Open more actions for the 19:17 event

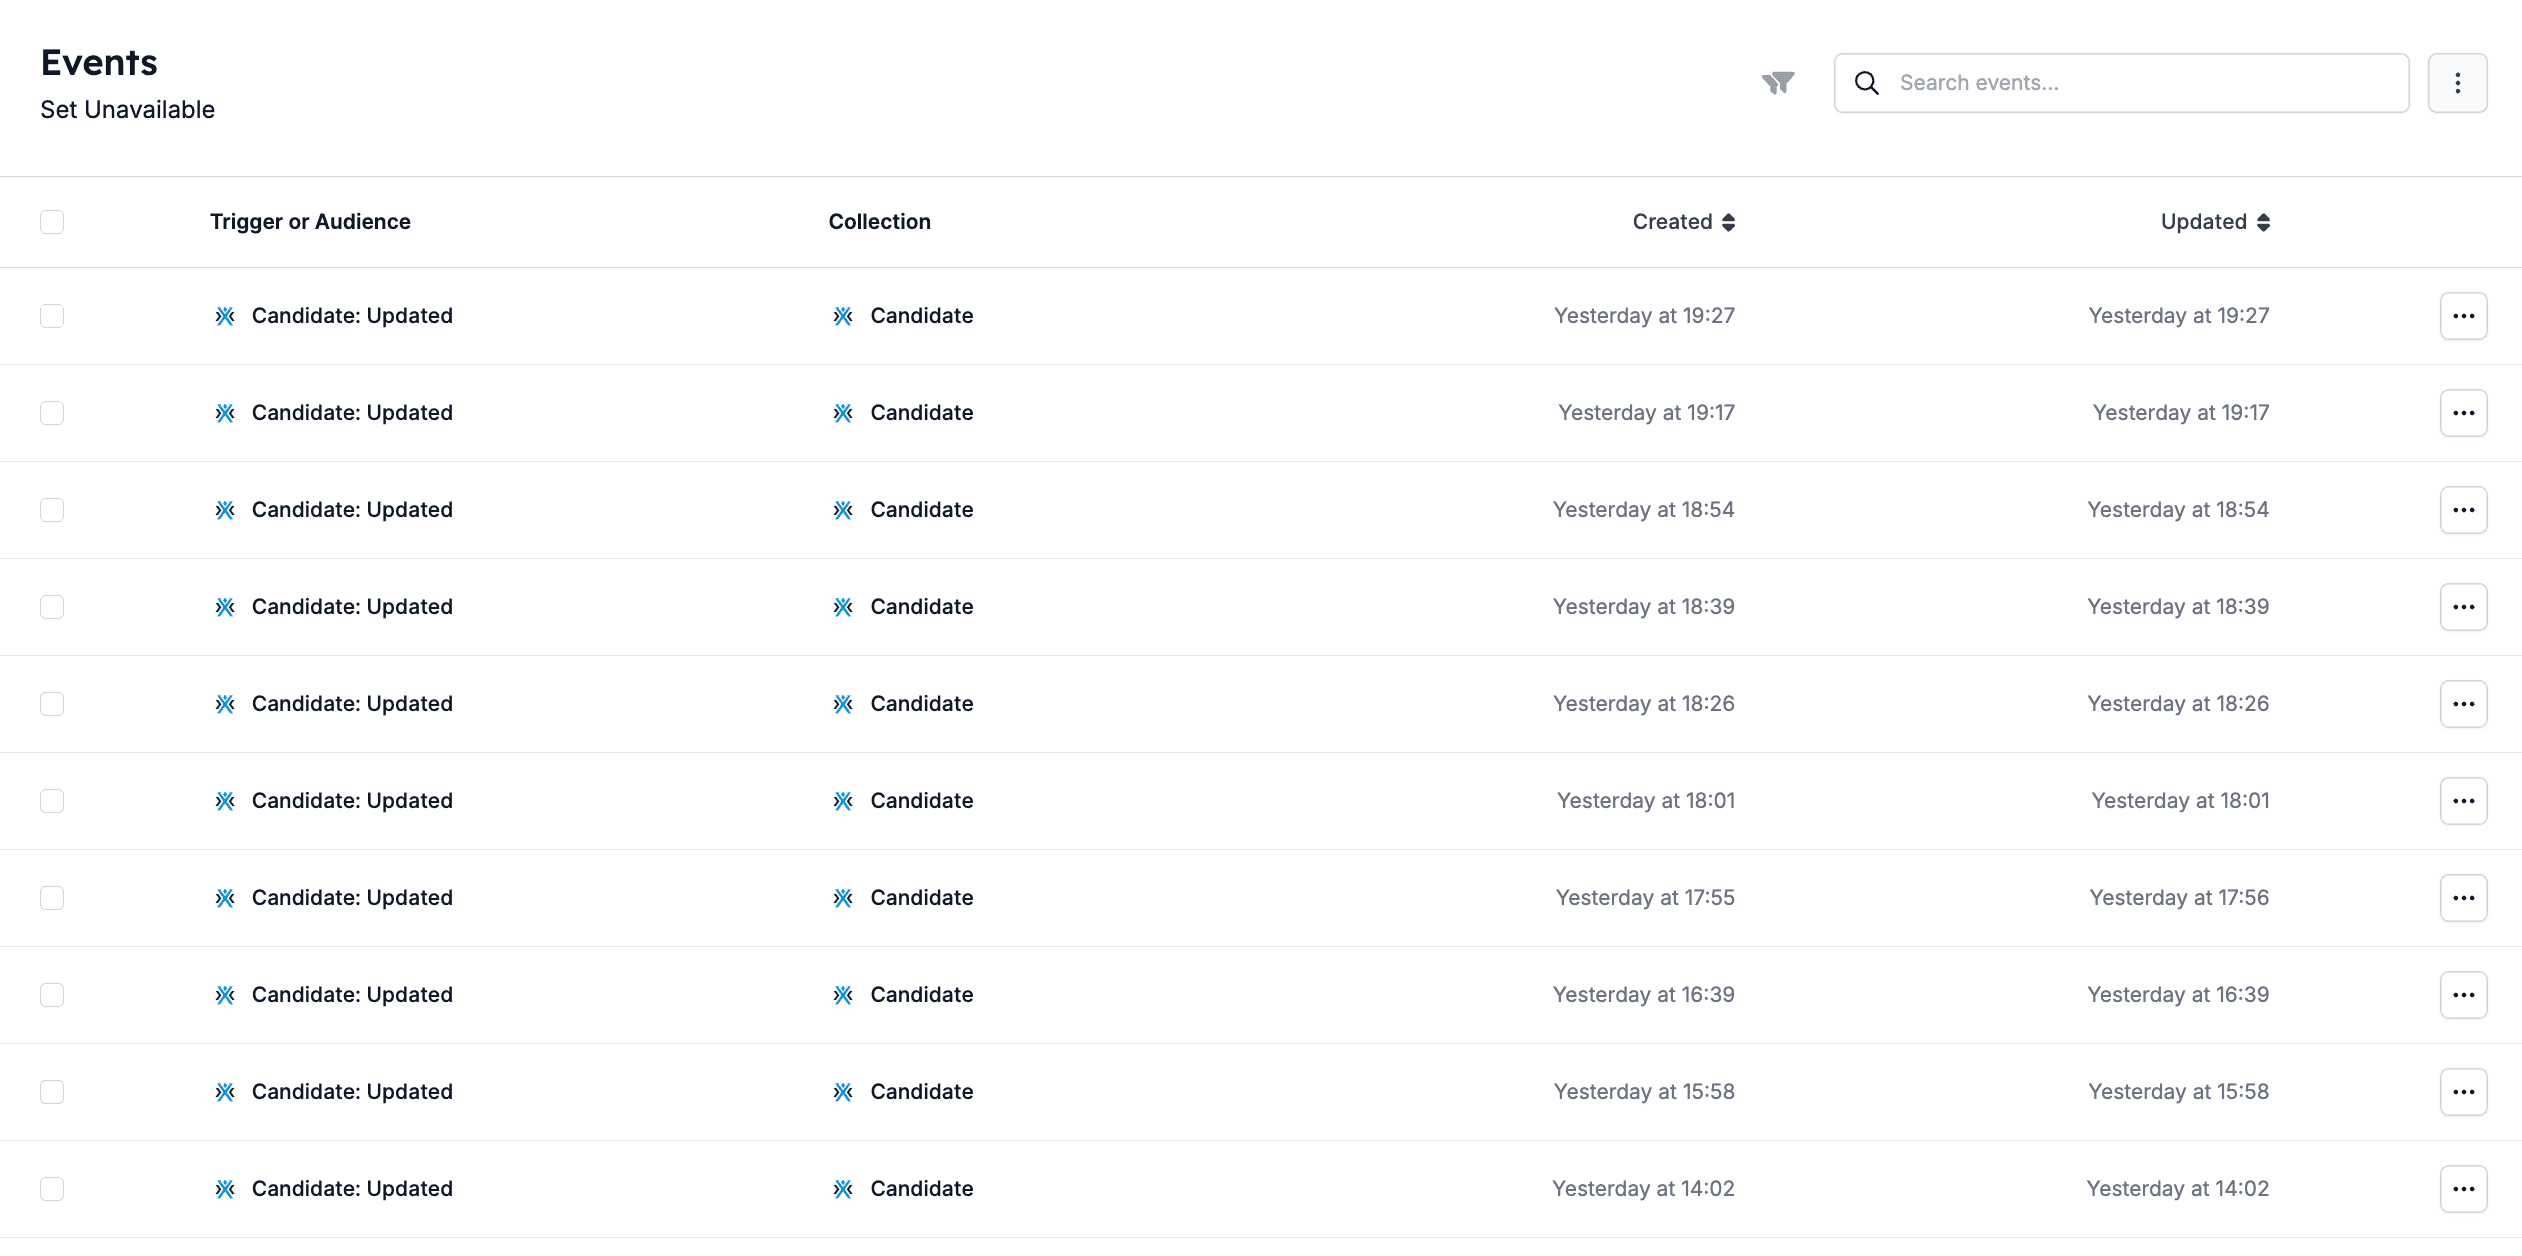click(2463, 413)
